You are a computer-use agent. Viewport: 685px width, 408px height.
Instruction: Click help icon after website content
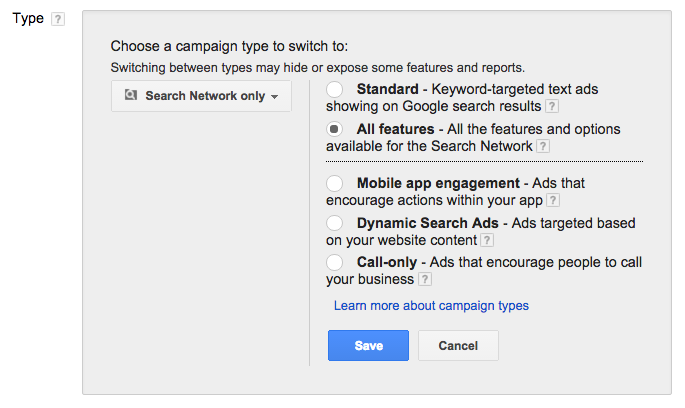coord(487,240)
